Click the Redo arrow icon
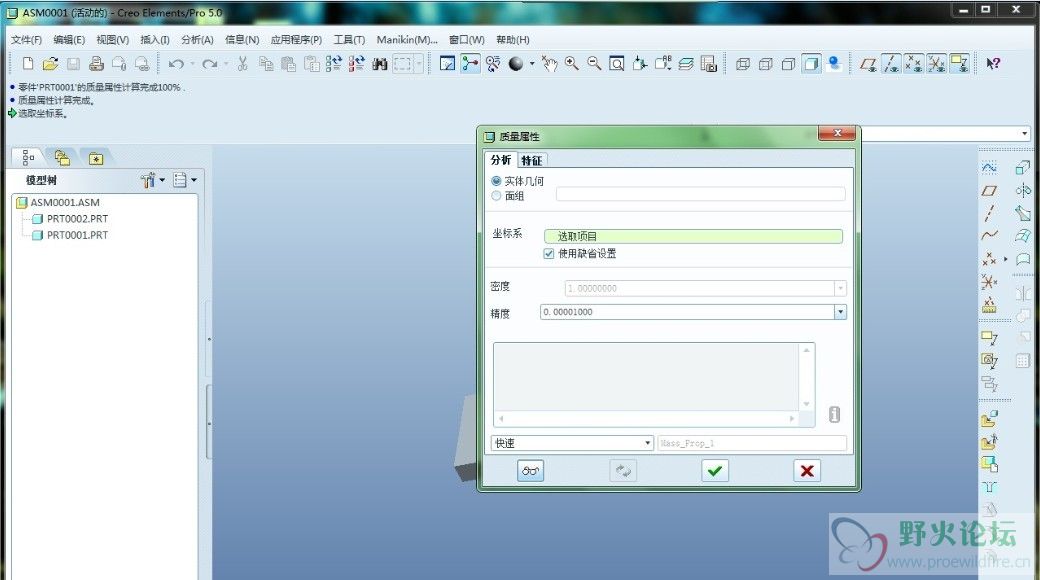The width and height of the screenshot is (1040, 580). coord(210,64)
